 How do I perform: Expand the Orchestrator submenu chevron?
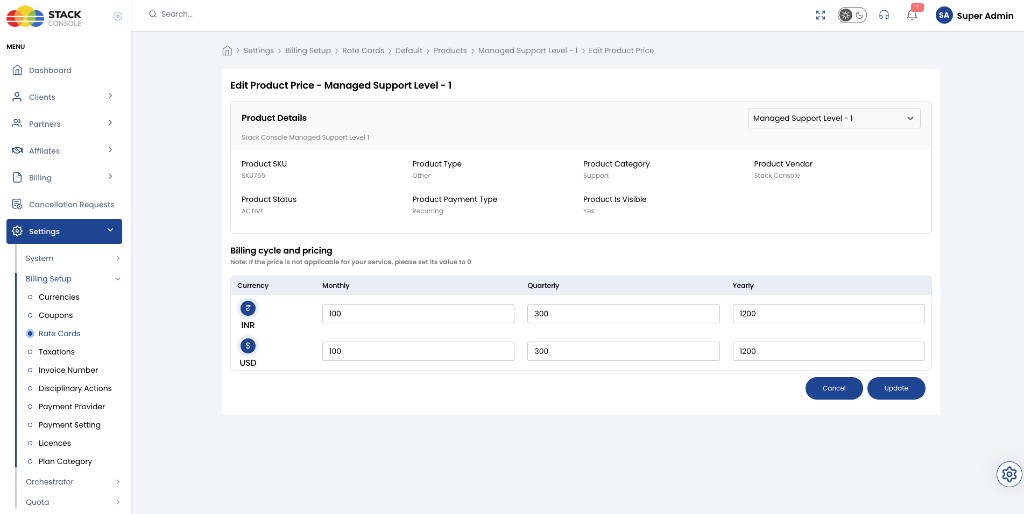[118, 482]
